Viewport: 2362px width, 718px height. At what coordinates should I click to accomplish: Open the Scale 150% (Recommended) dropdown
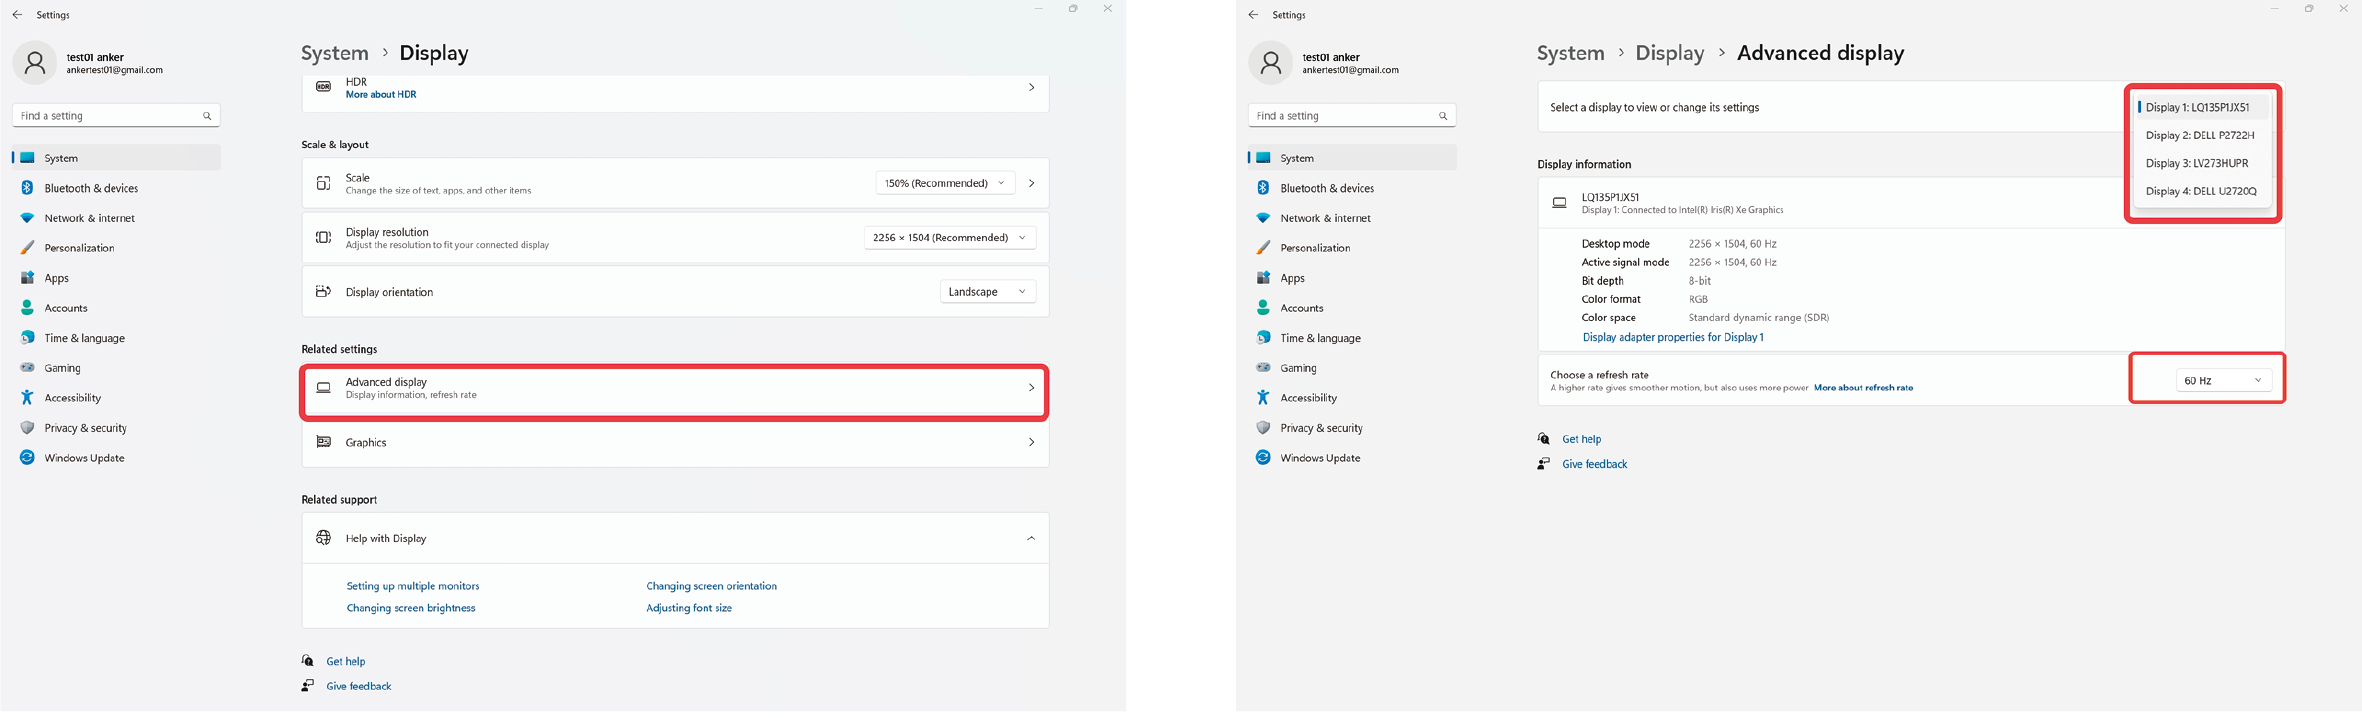pos(945,183)
